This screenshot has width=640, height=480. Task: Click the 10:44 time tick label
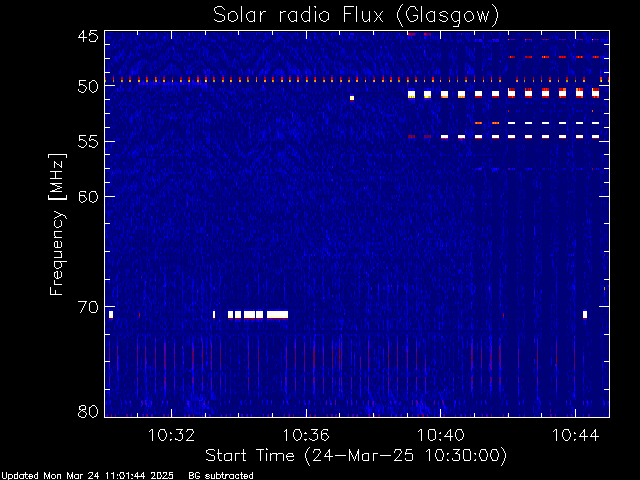click(576, 435)
